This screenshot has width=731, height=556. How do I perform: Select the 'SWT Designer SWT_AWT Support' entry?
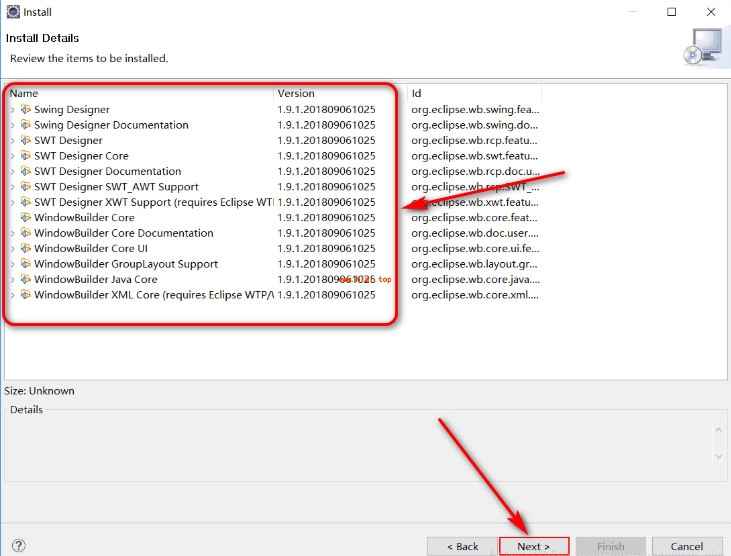[116, 187]
